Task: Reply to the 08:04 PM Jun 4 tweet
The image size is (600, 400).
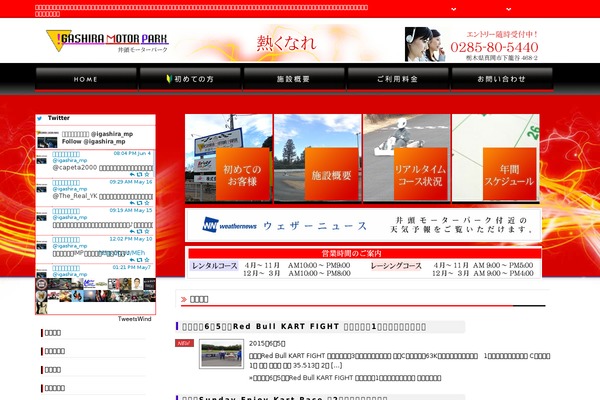Action: click(132, 175)
